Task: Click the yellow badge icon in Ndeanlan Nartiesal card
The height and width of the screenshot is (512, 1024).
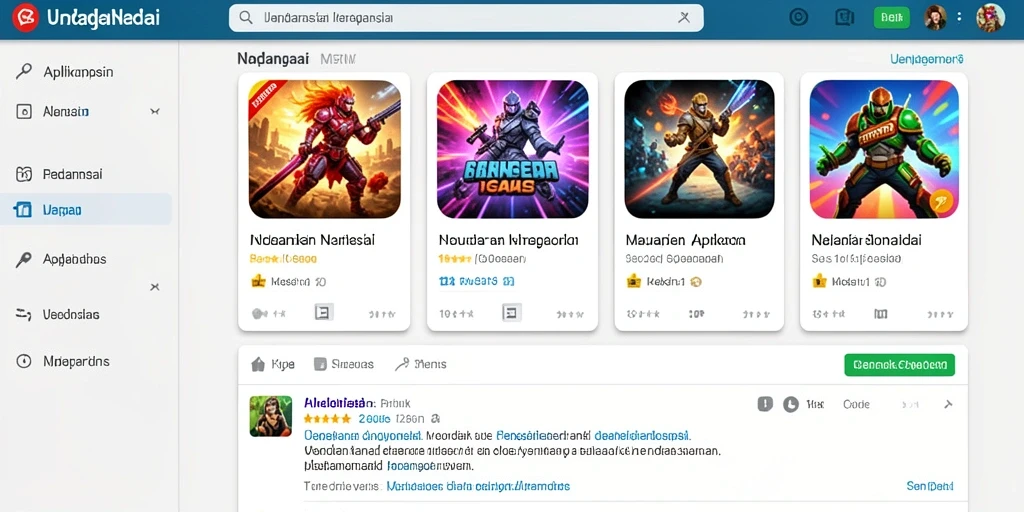Action: (259, 281)
